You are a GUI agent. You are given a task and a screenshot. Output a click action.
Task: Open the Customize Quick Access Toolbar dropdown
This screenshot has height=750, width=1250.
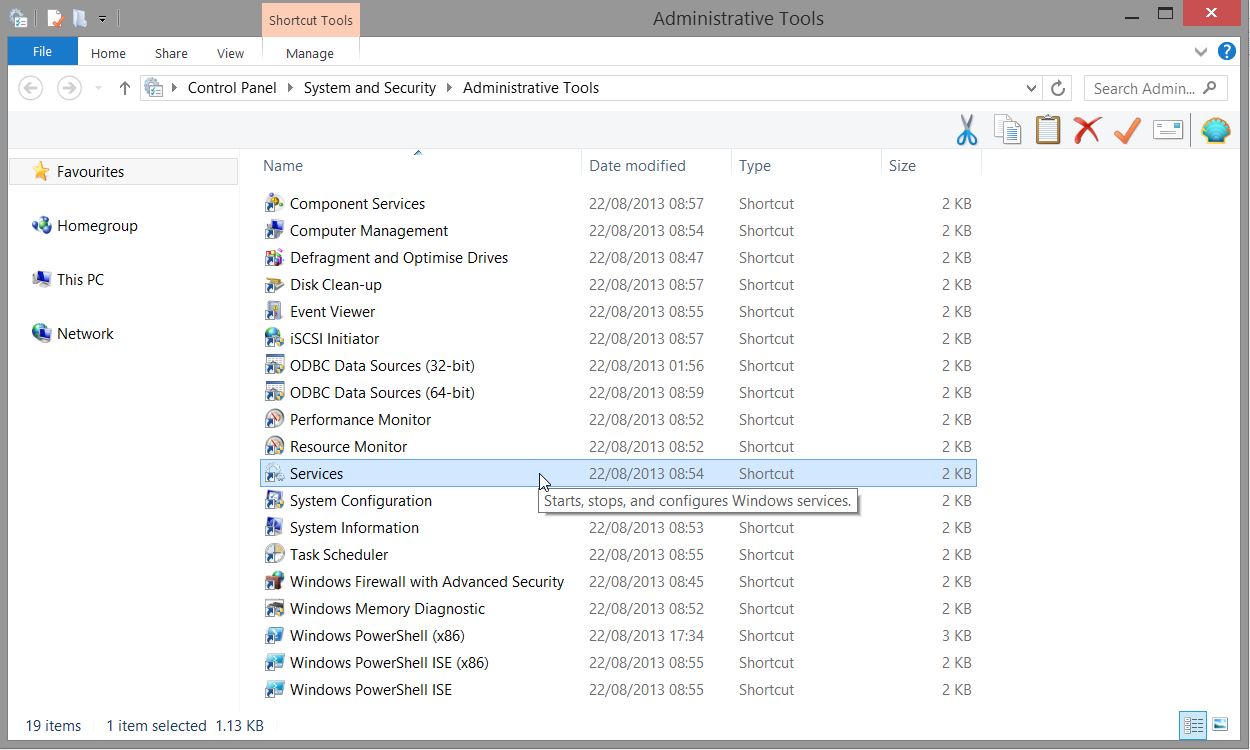pyautogui.click(x=102, y=18)
